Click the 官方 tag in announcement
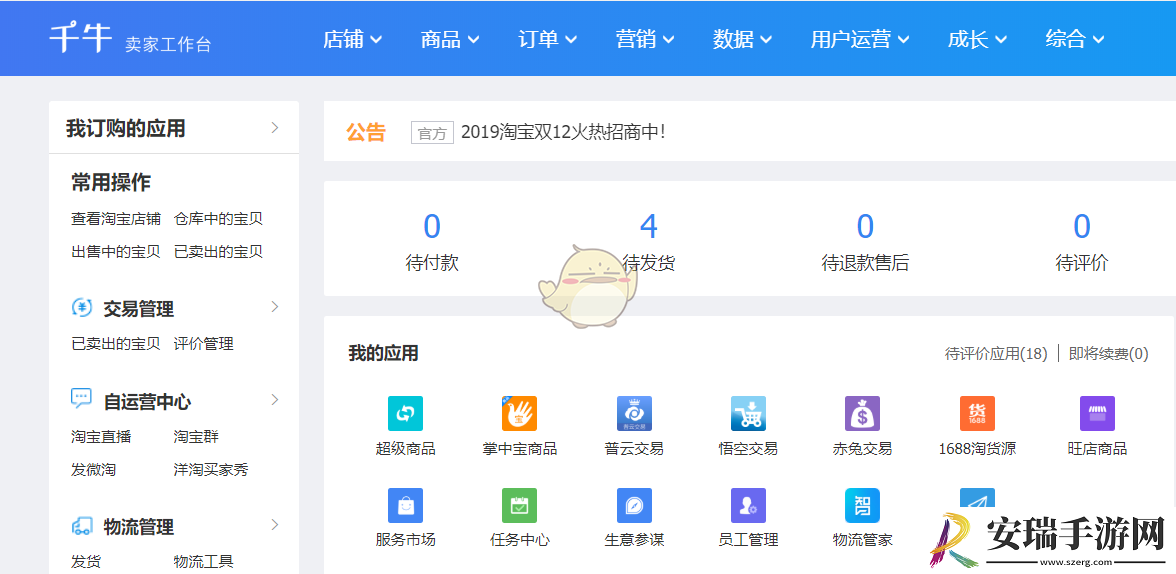This screenshot has height=574, width=1176. pyautogui.click(x=432, y=133)
